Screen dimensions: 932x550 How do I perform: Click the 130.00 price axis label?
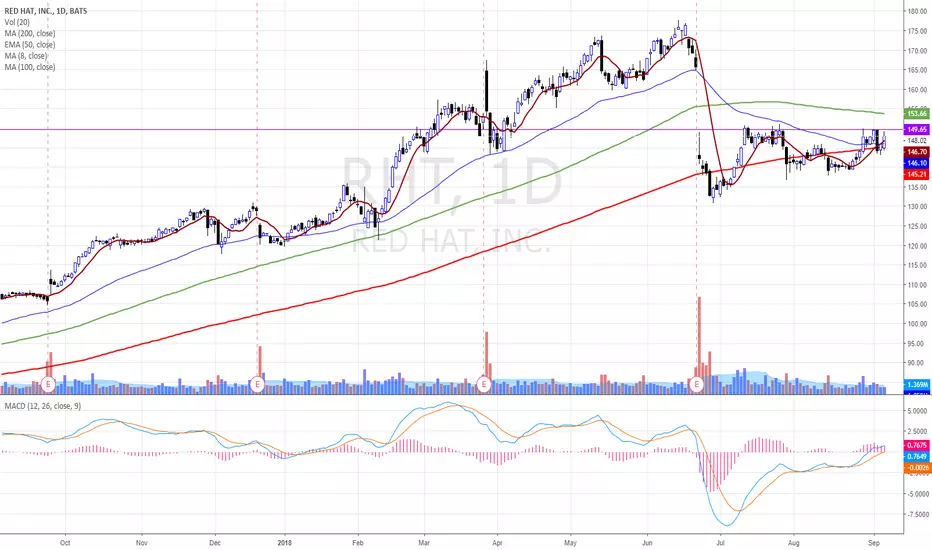(918, 207)
